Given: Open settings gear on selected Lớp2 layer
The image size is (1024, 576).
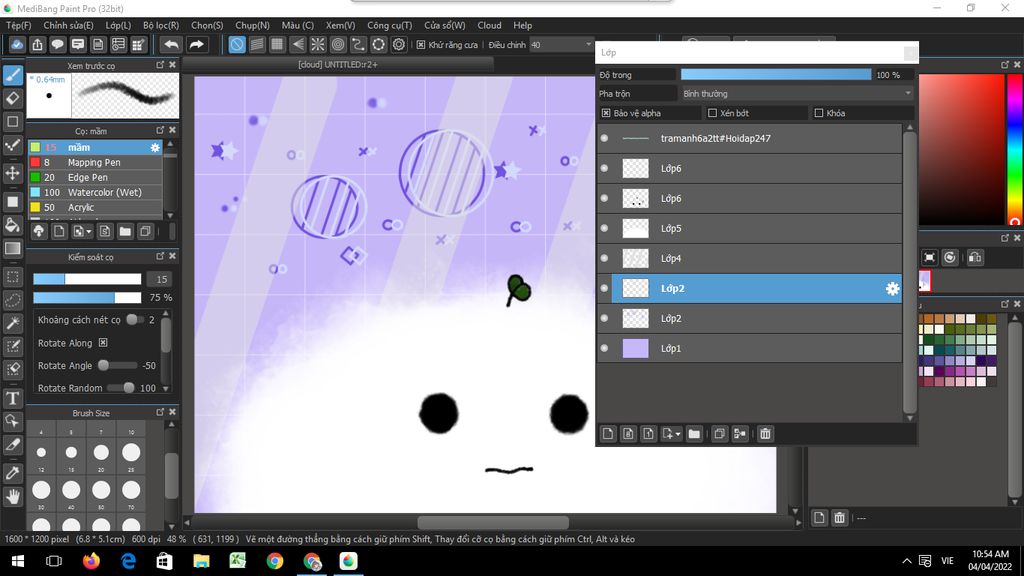Looking at the screenshot, I should 892,289.
